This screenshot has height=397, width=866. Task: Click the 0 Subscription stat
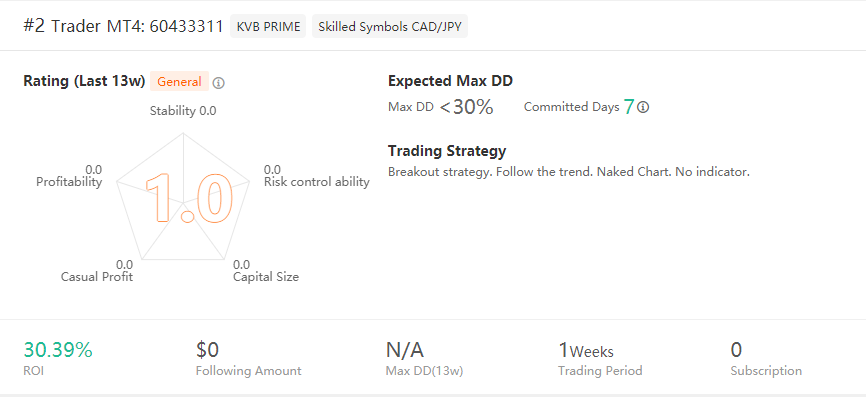(736, 350)
